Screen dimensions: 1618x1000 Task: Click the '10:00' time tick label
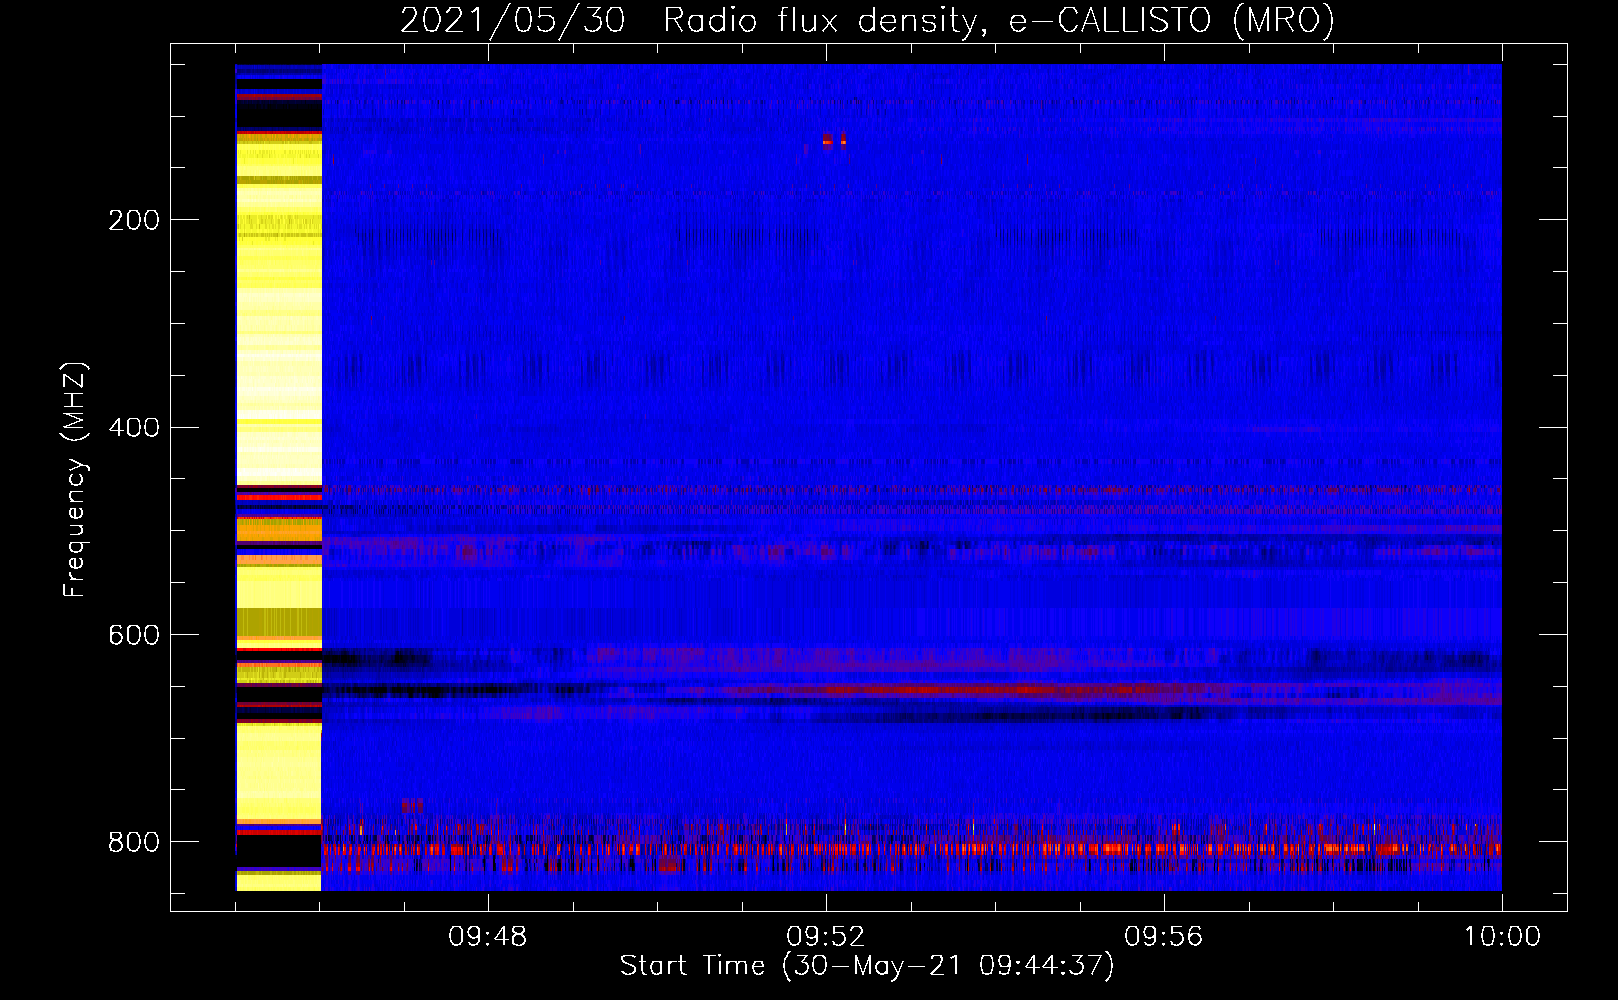tap(1502, 937)
